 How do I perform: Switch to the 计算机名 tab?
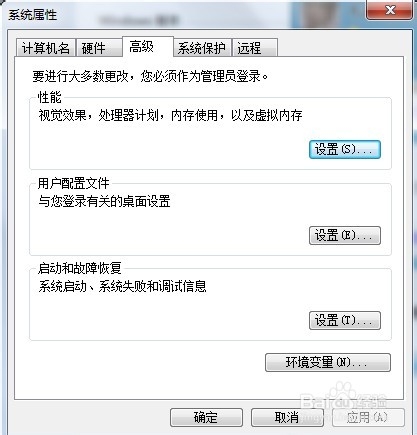click(46, 48)
